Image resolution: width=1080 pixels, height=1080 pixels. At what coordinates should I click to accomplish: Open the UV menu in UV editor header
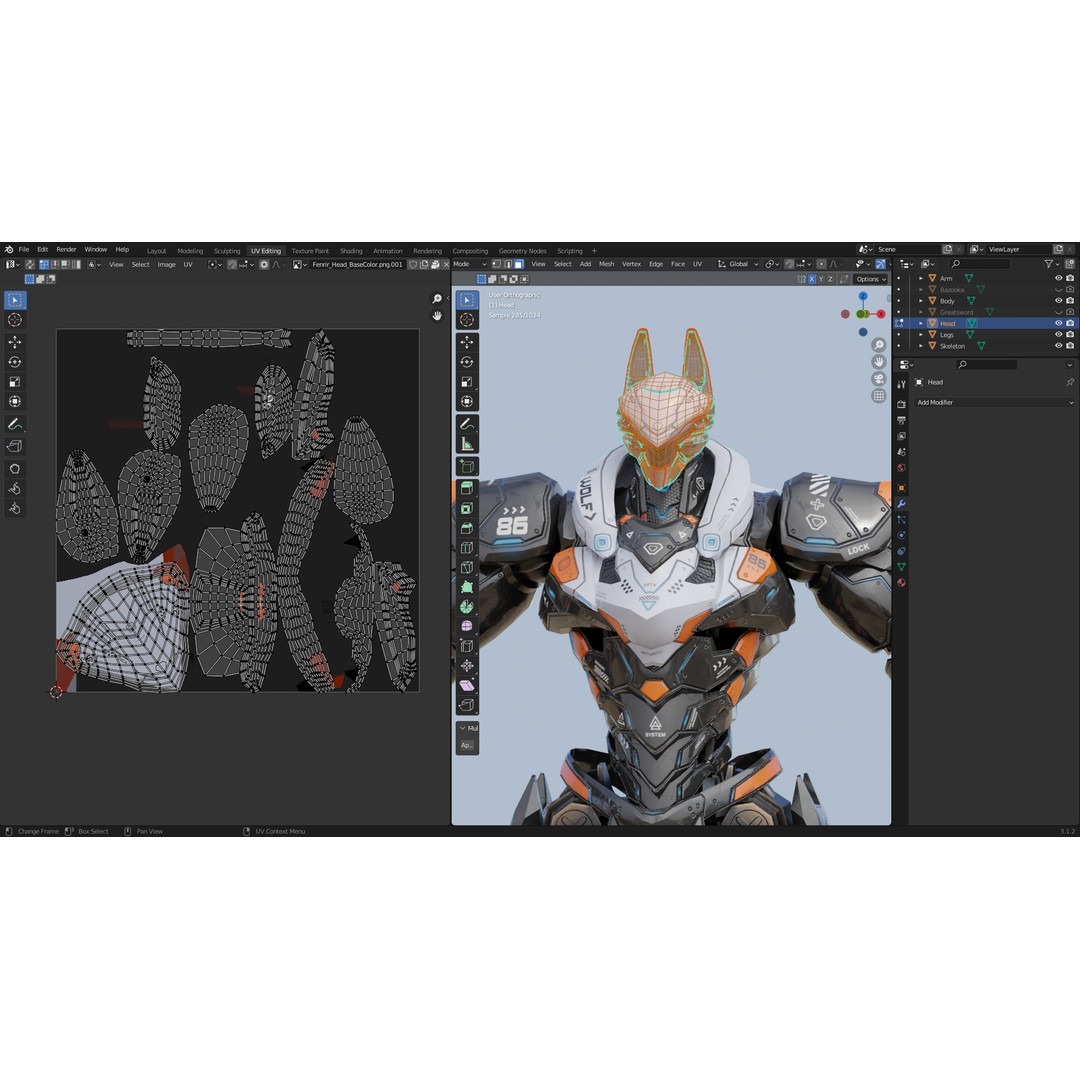[188, 264]
